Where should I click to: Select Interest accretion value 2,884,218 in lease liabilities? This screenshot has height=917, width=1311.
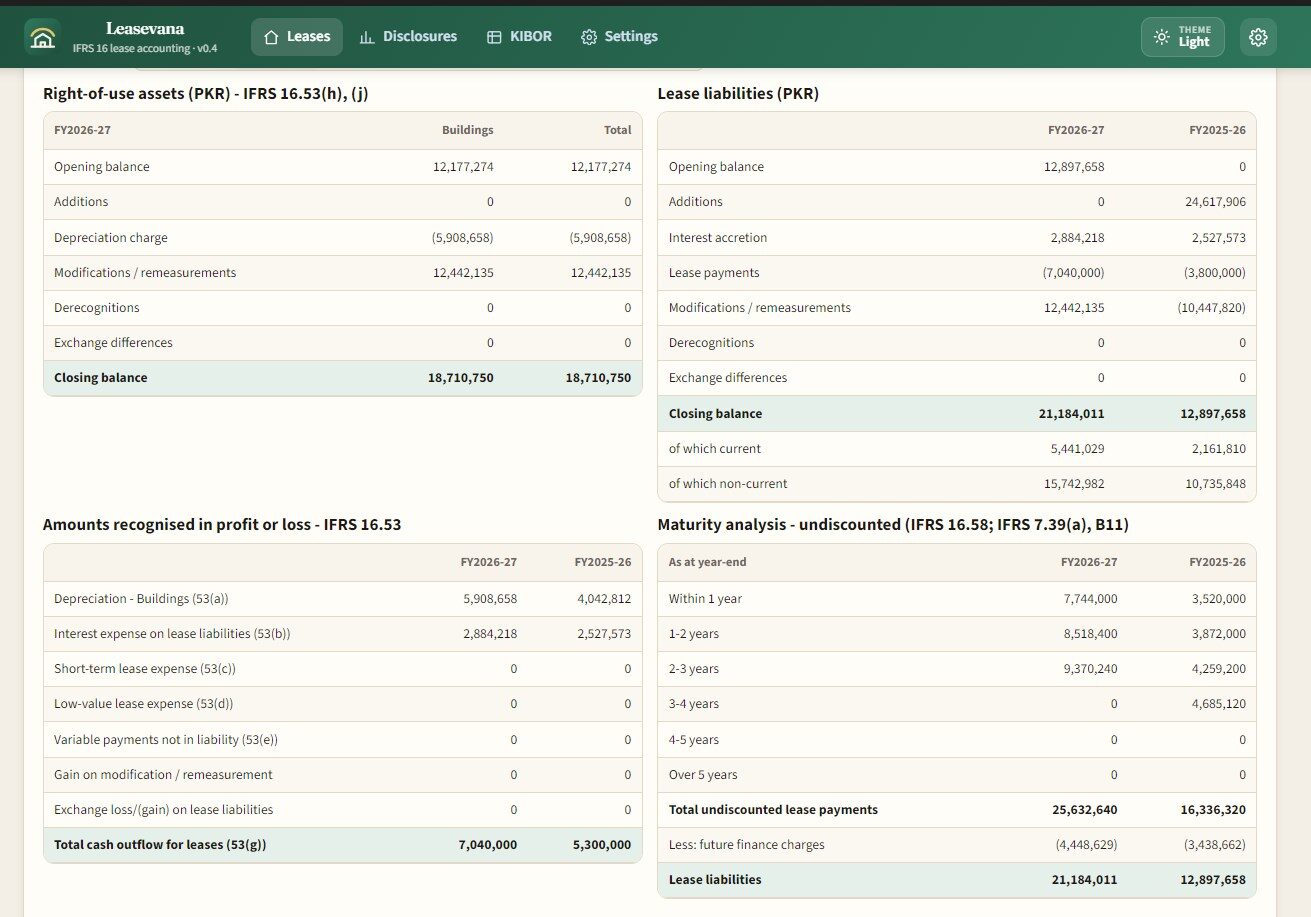pos(1077,238)
